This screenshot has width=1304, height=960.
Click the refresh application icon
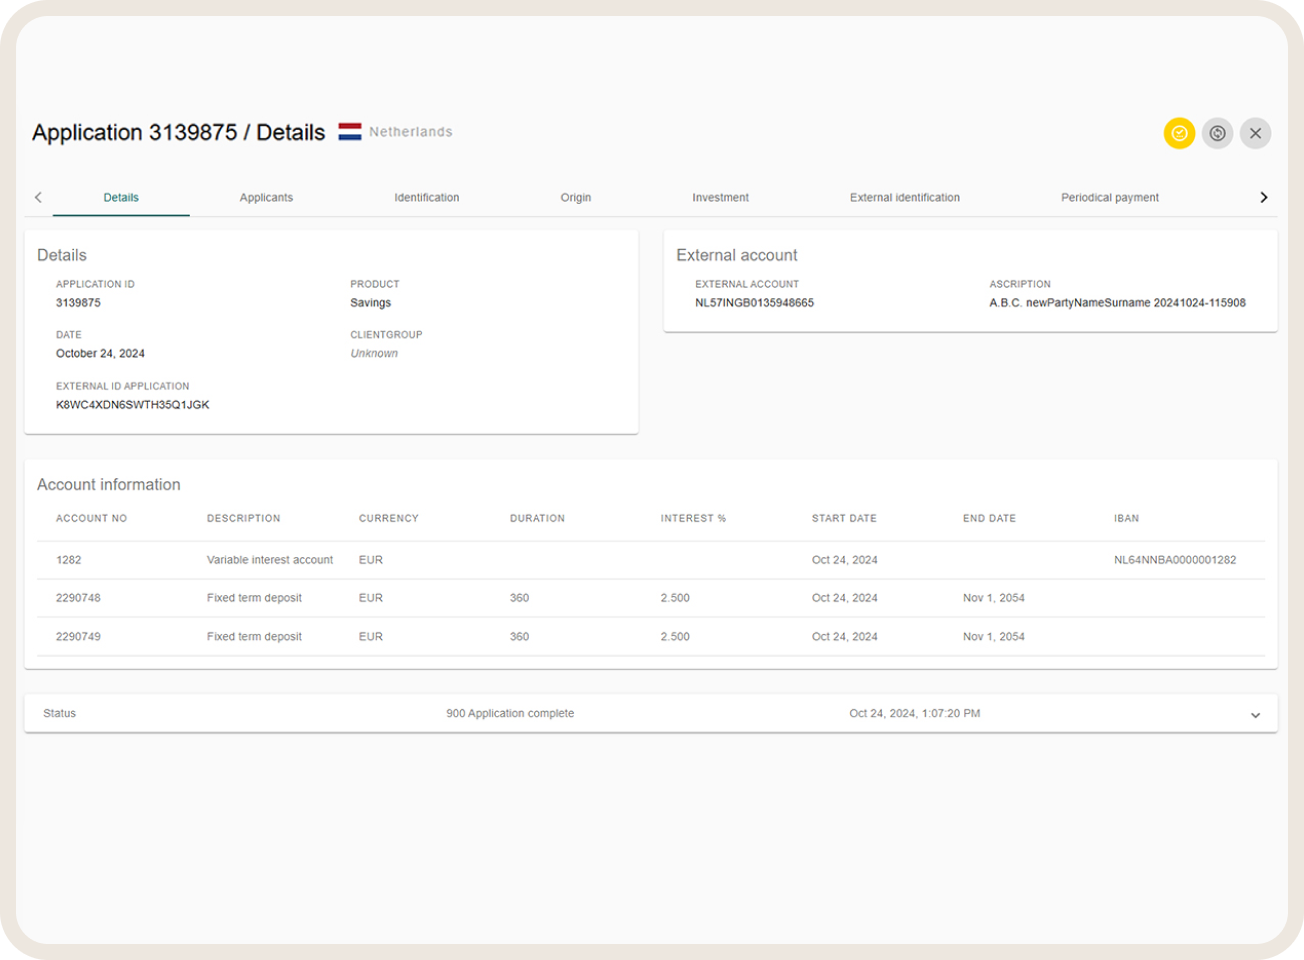pyautogui.click(x=1217, y=133)
